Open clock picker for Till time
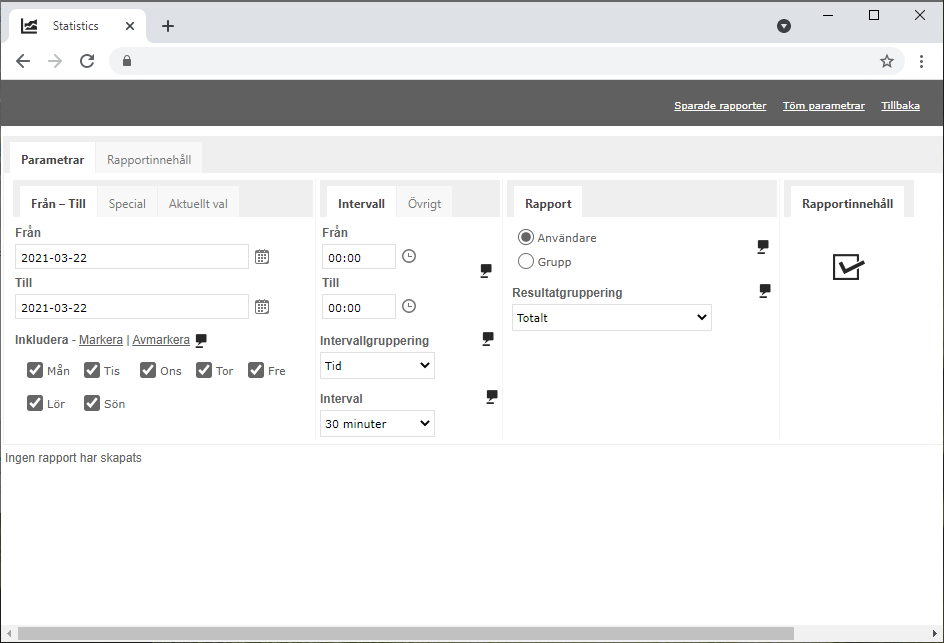 [x=409, y=306]
